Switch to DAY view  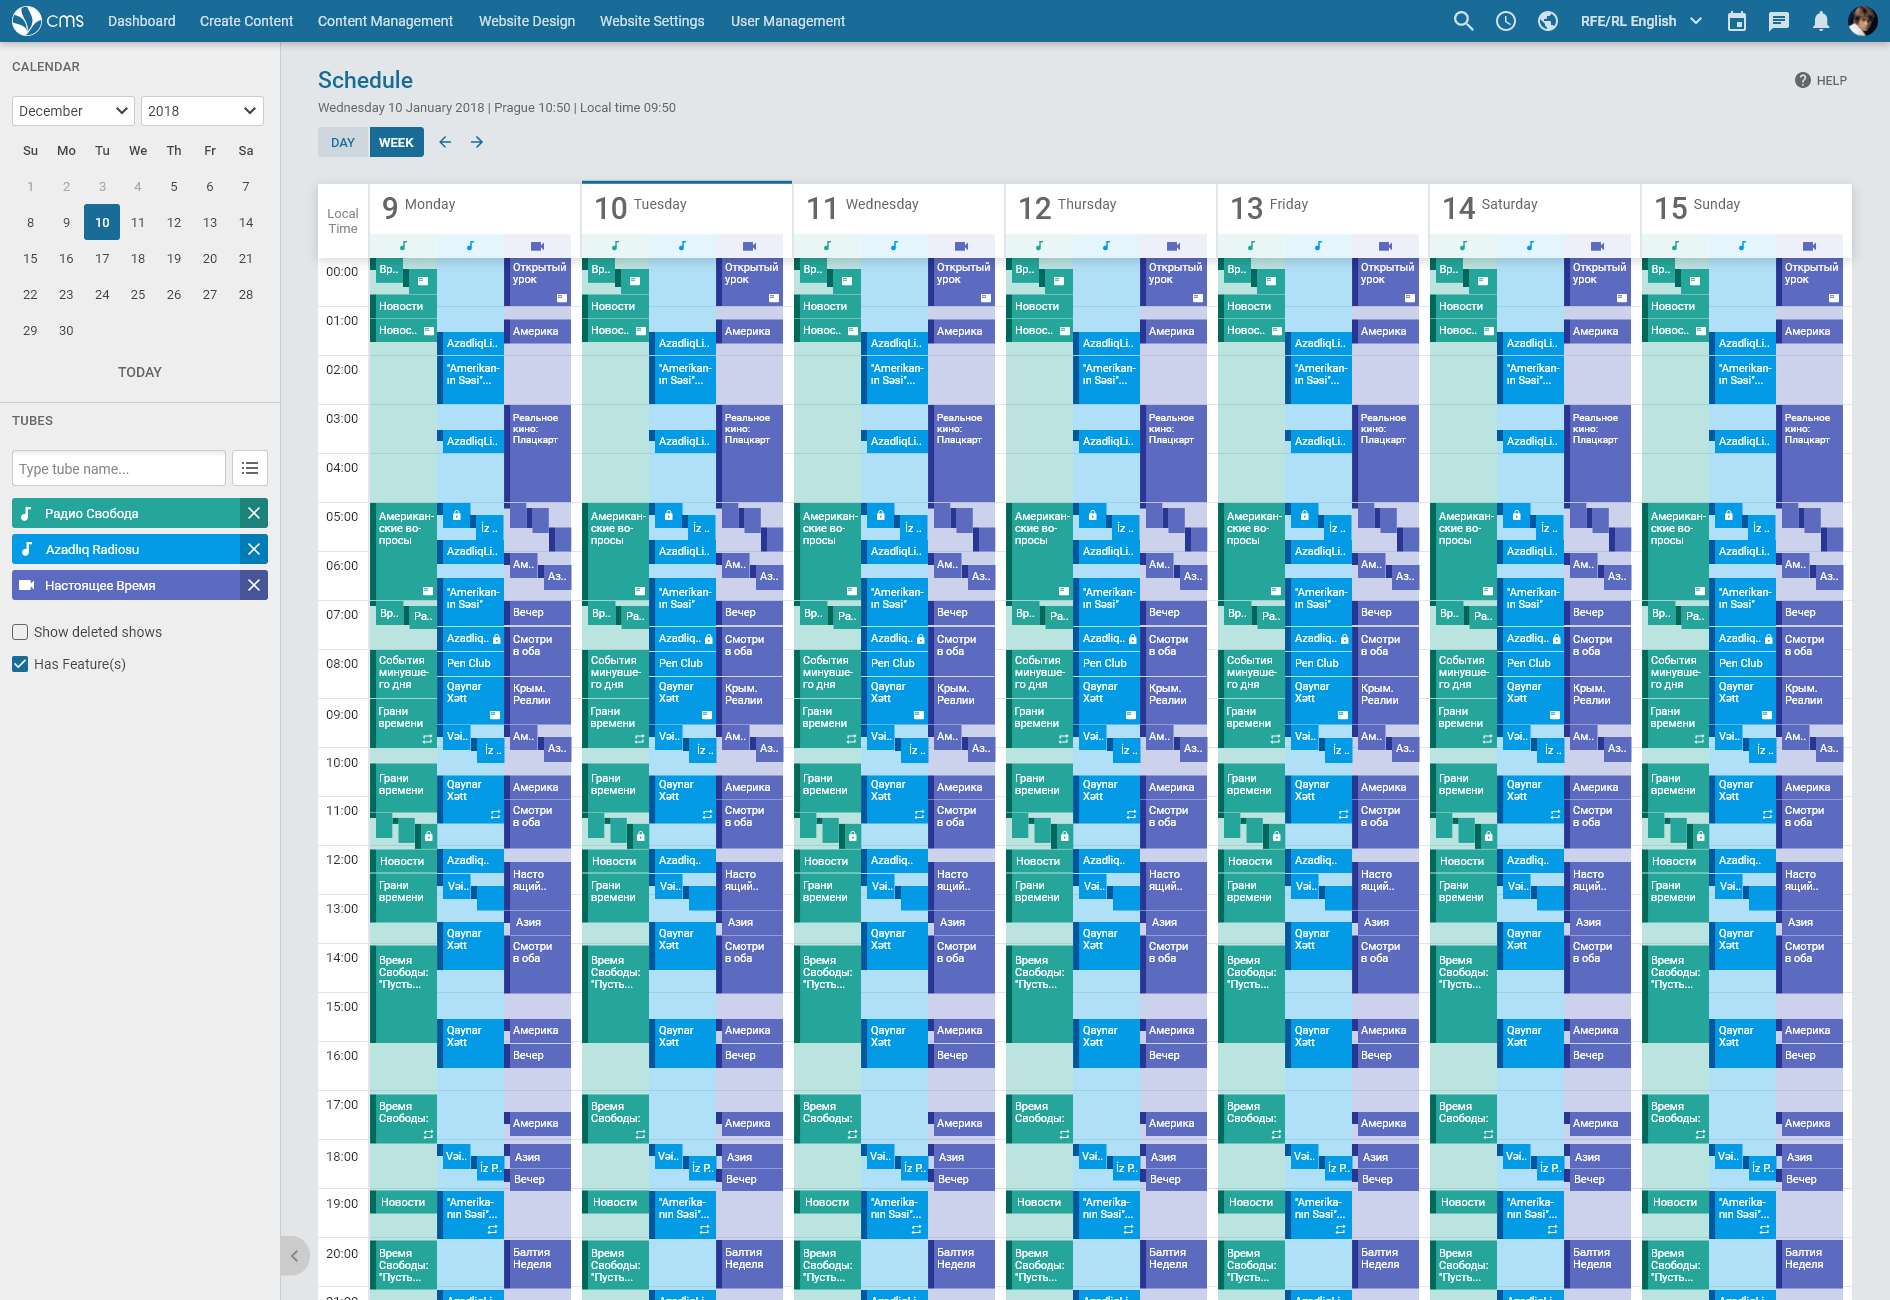point(343,142)
